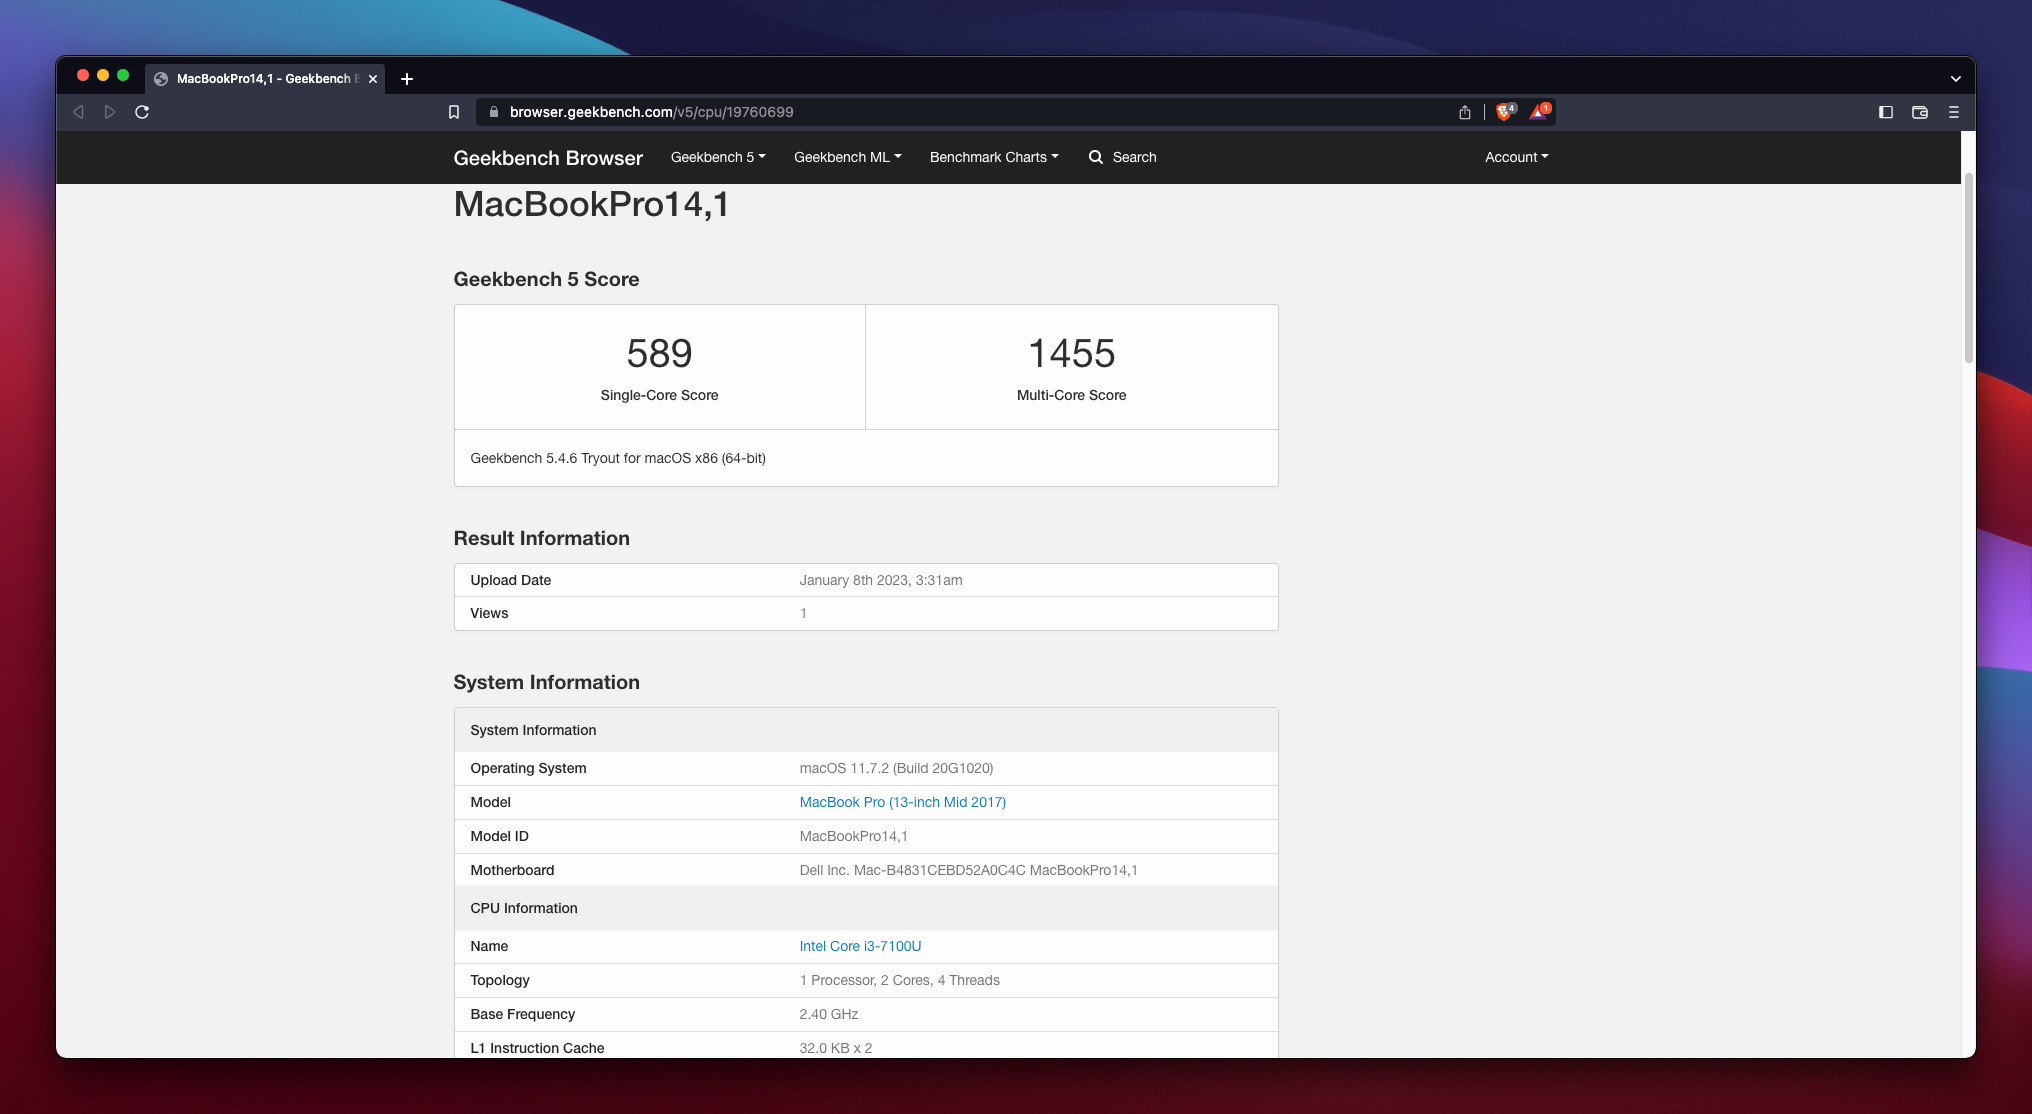
Task: Open the MacBook Pro (13-inch Mid 2017) link
Action: [x=903, y=802]
